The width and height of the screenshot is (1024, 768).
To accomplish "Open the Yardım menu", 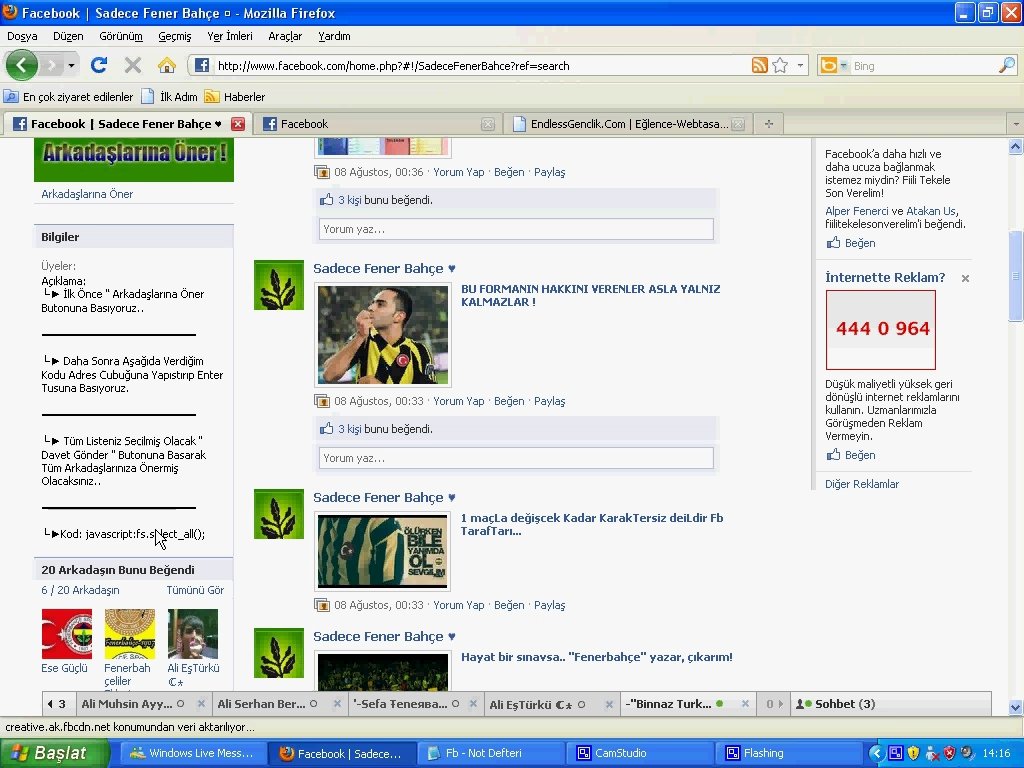I will tap(334, 36).
